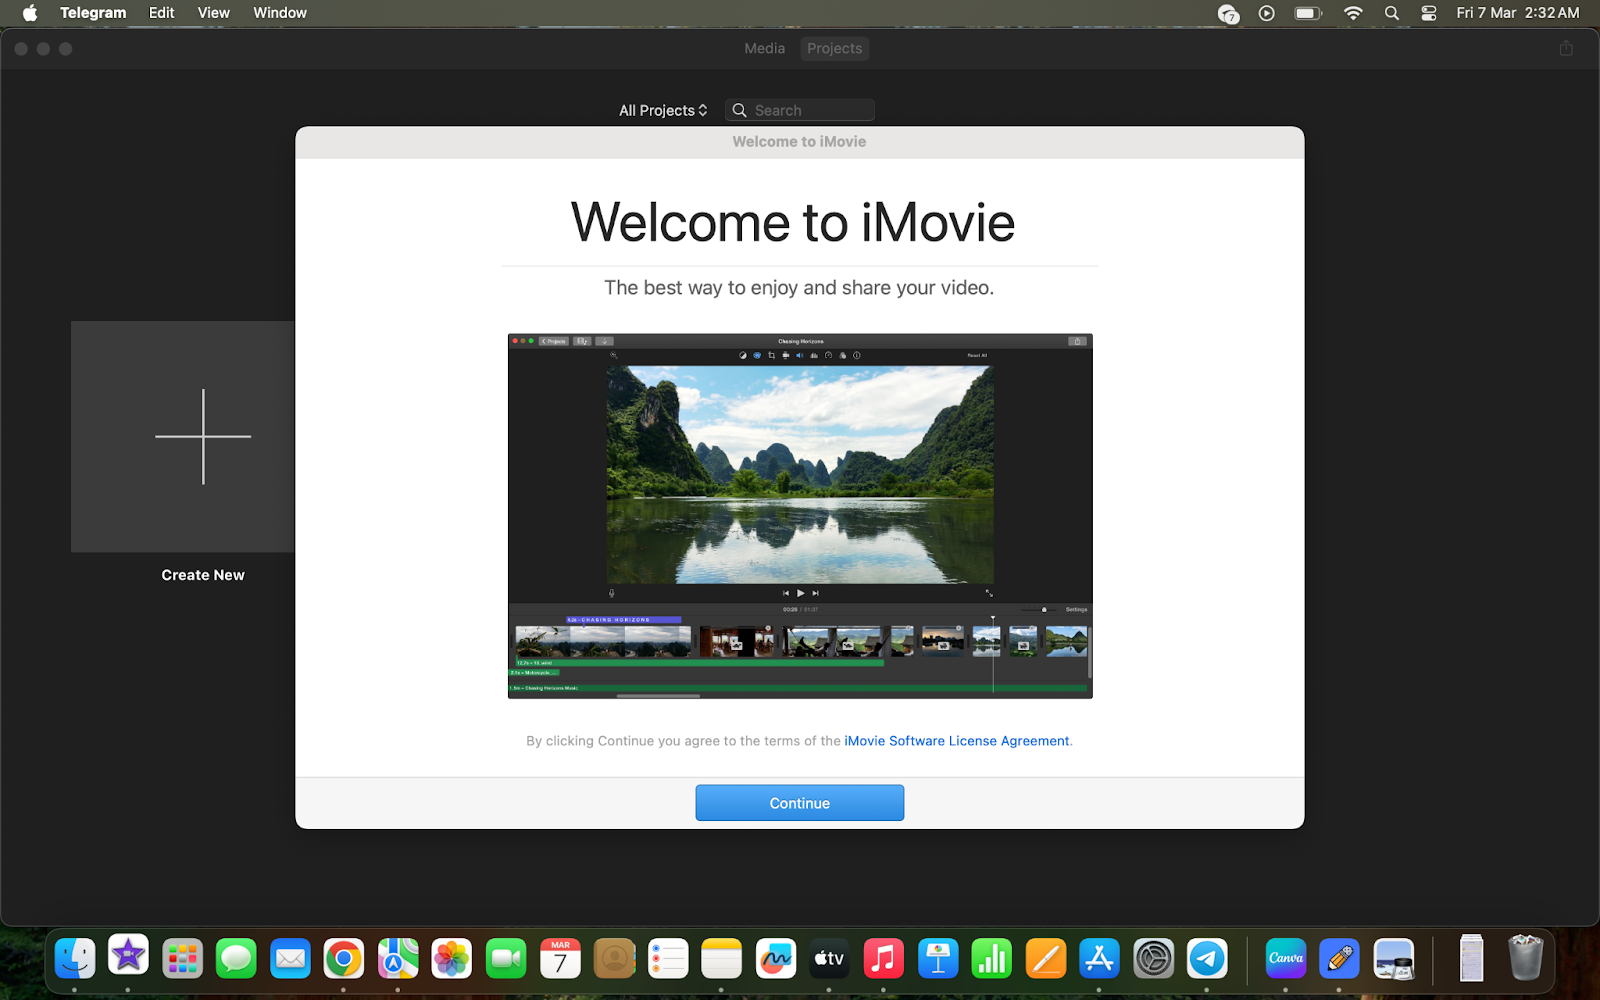
Task: Click the share icon in iMovie toolbar
Action: [1566, 48]
